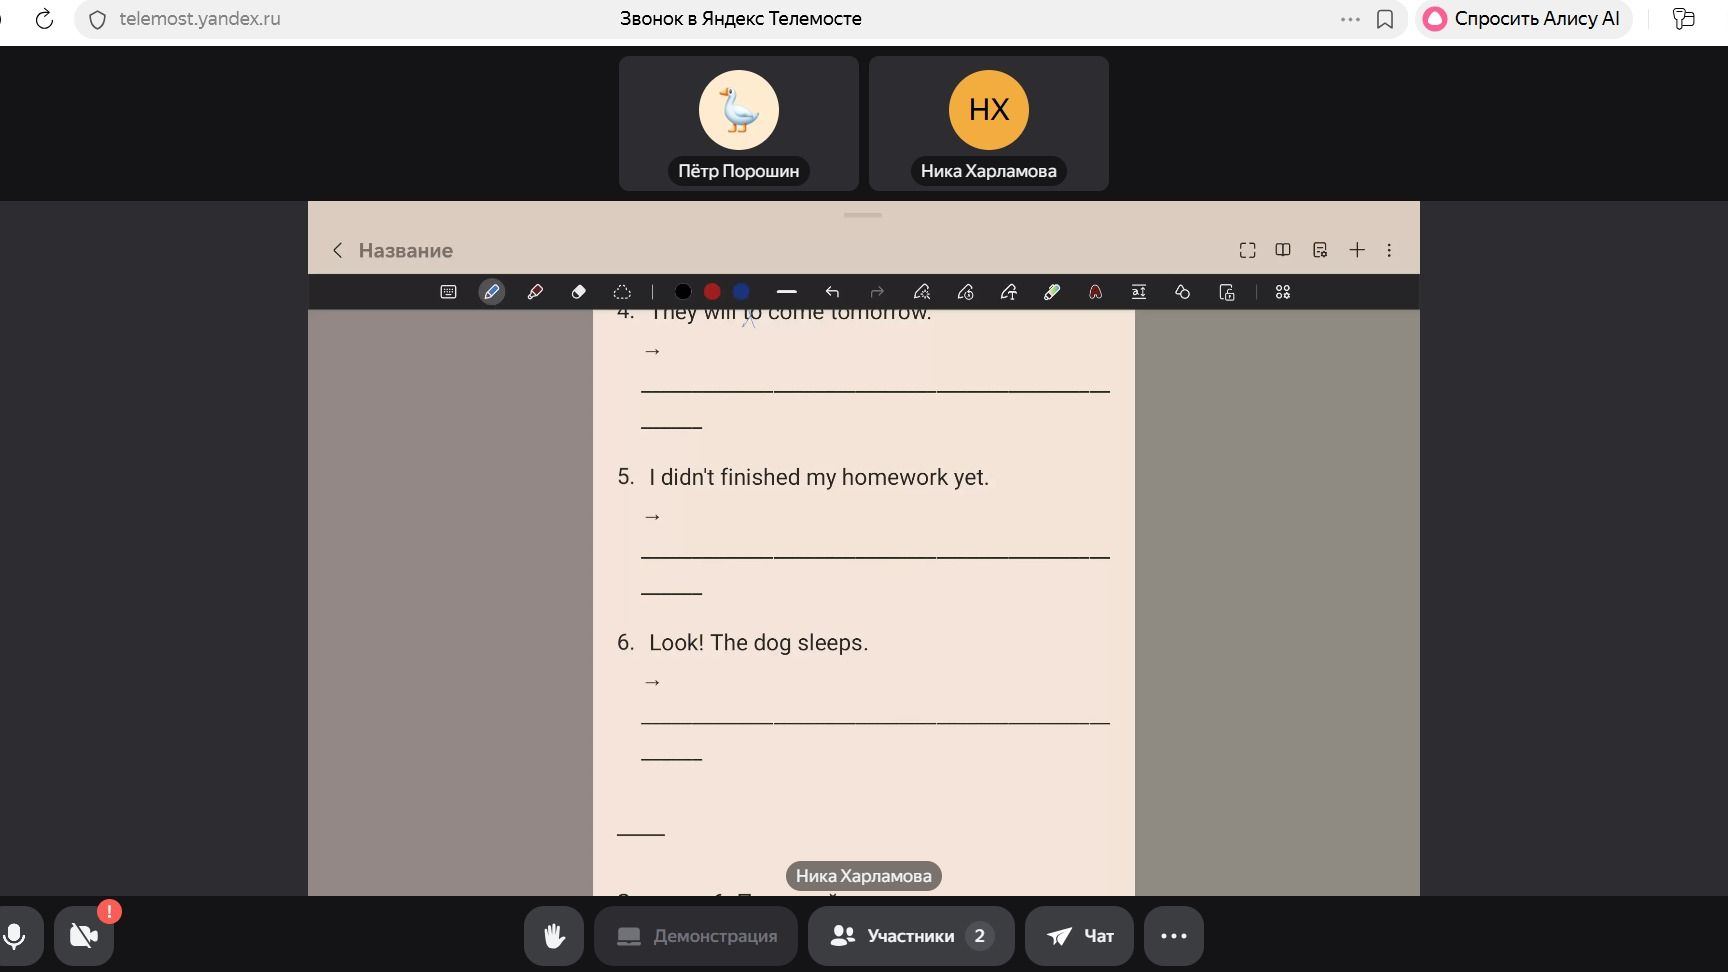
Task: Pick the red pen color
Action: pos(712,292)
